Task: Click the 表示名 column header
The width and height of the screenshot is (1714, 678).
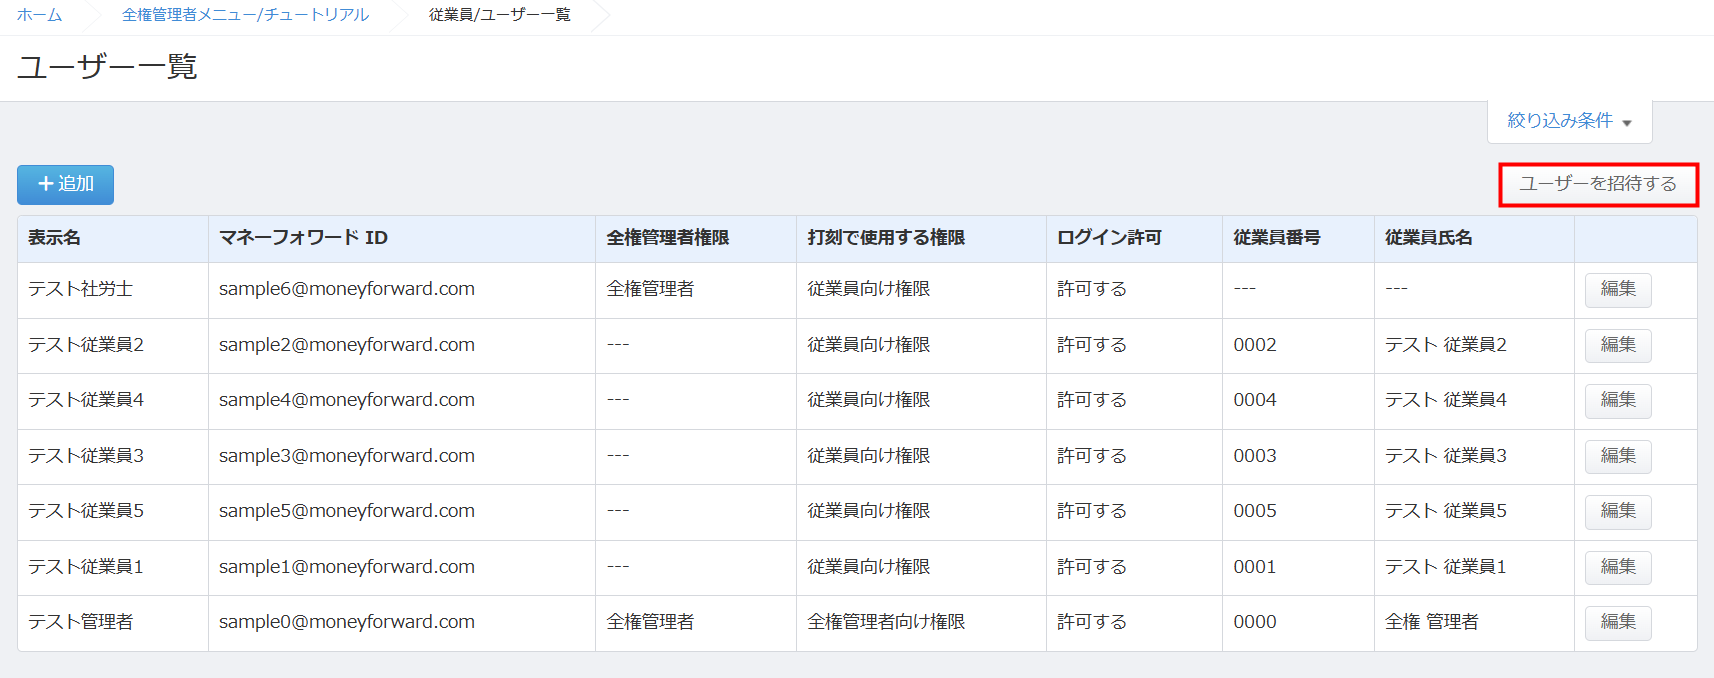Action: click(55, 238)
